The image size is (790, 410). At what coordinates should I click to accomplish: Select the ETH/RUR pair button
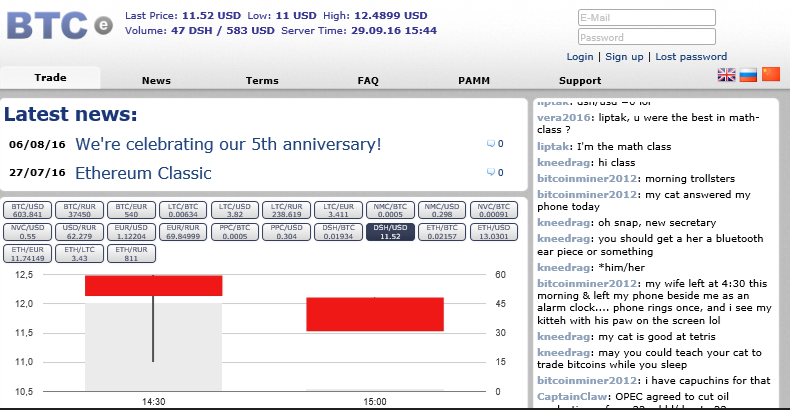pos(131,254)
